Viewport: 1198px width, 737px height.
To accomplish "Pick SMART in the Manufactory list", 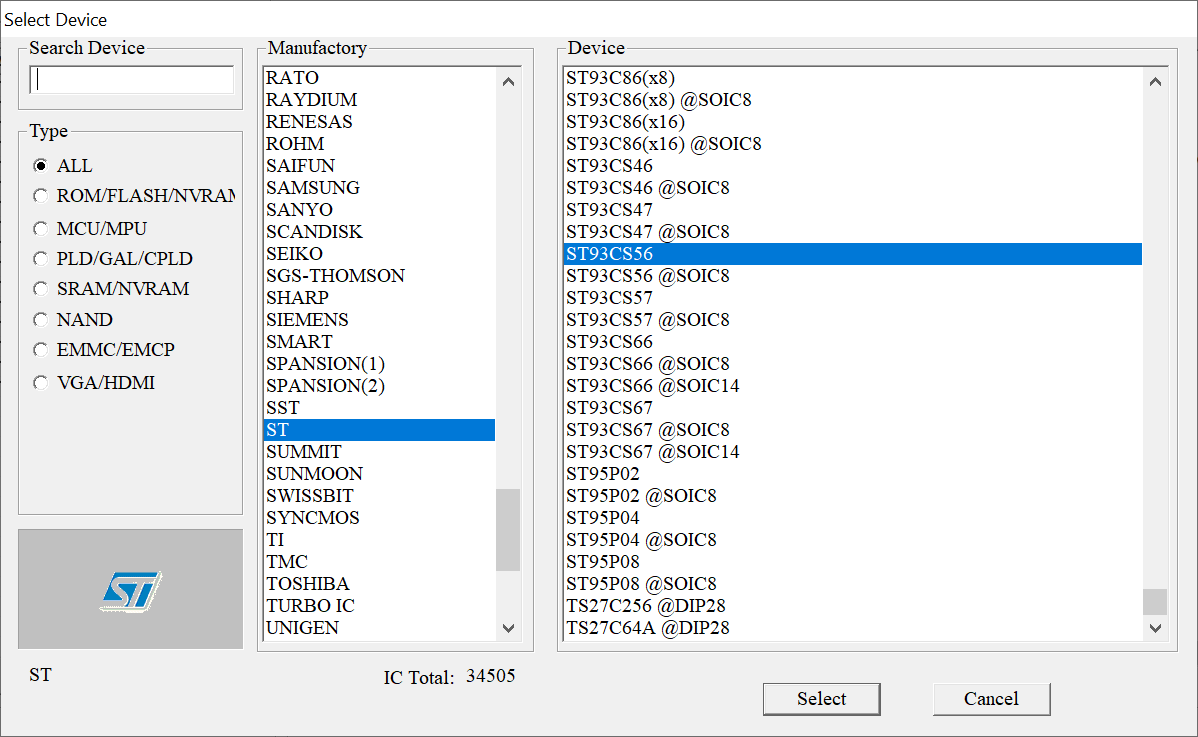I will (379, 342).
